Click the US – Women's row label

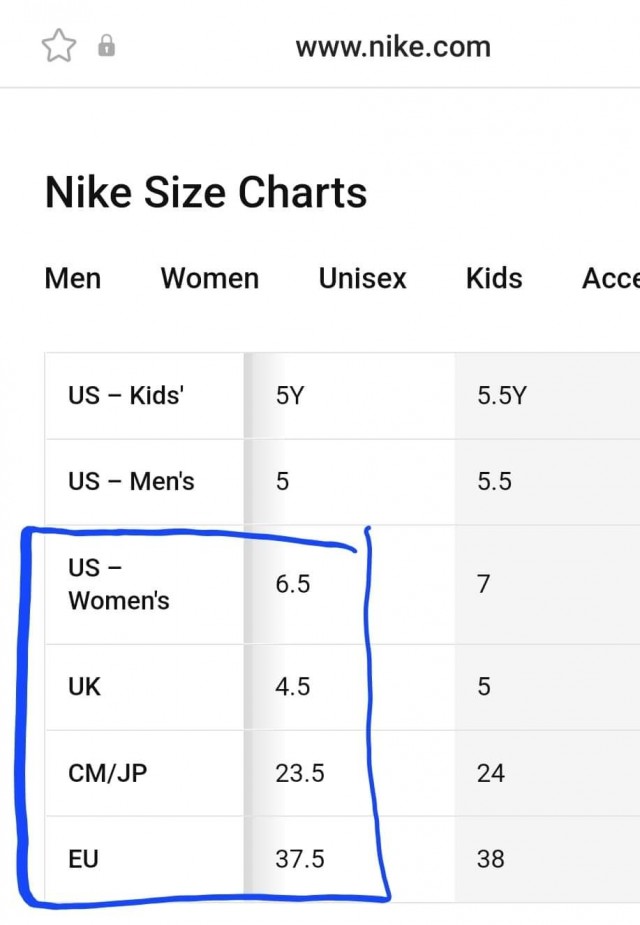pyautogui.click(x=119, y=584)
